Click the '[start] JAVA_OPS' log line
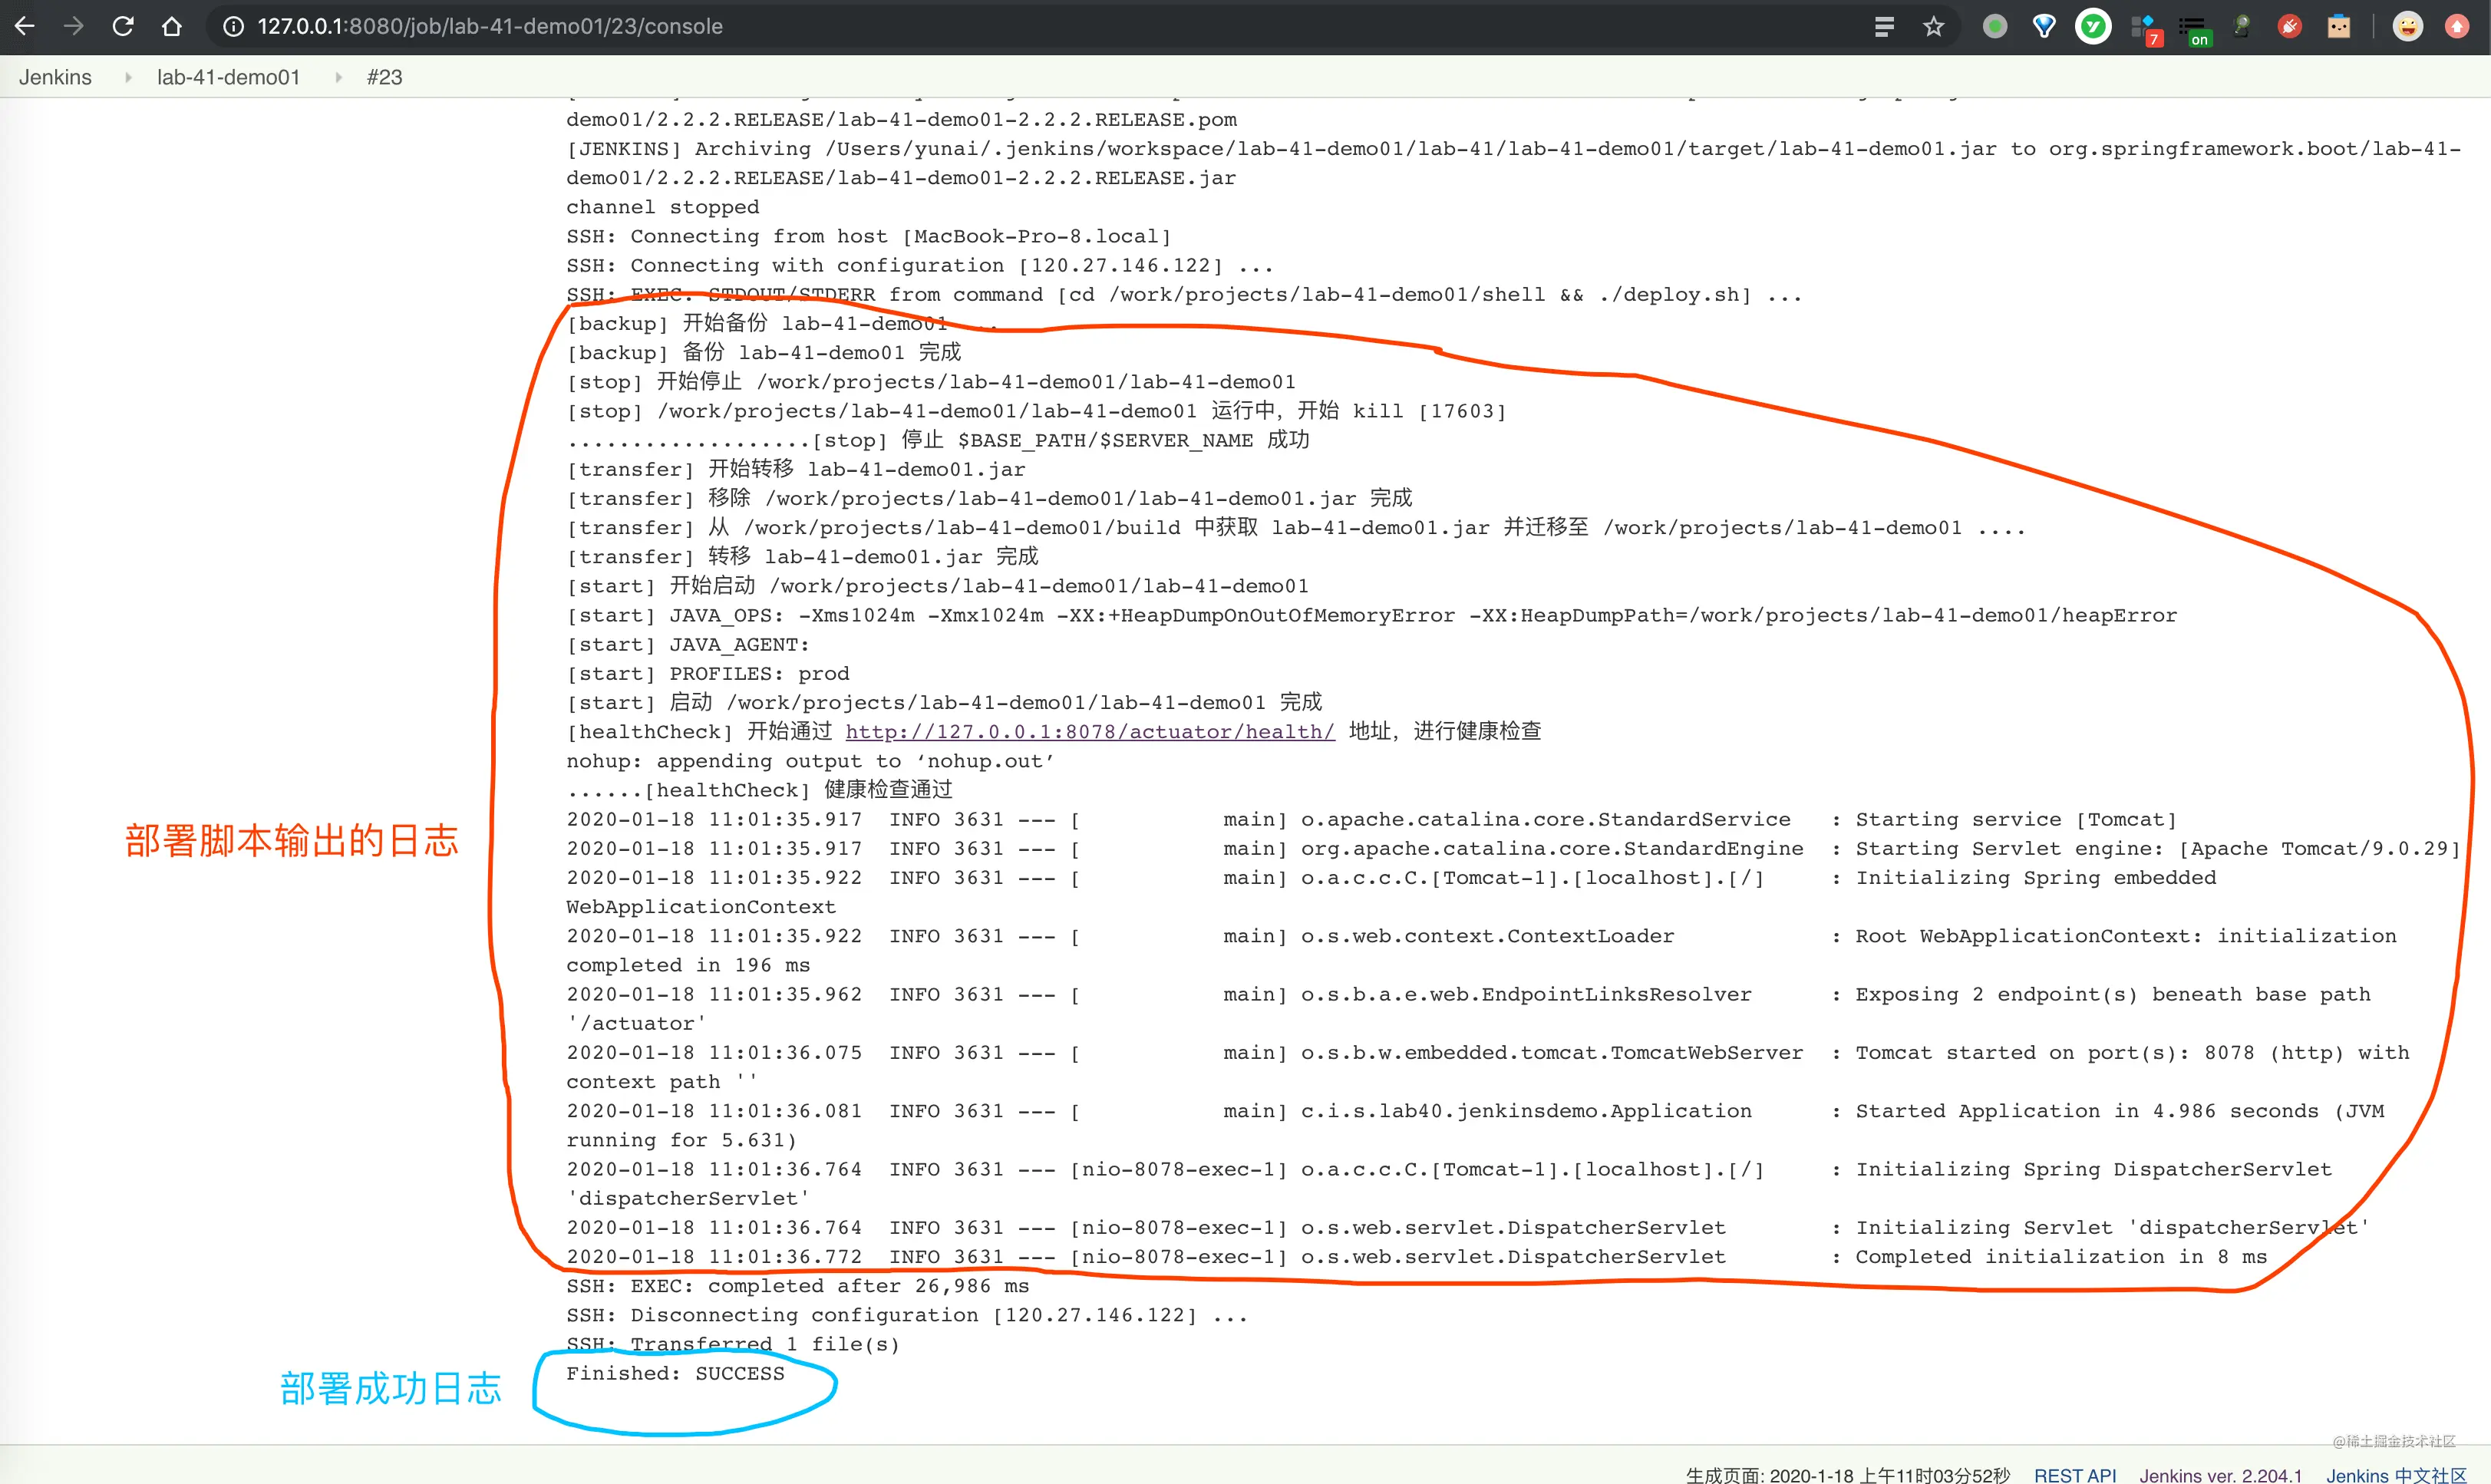 click(x=1371, y=615)
